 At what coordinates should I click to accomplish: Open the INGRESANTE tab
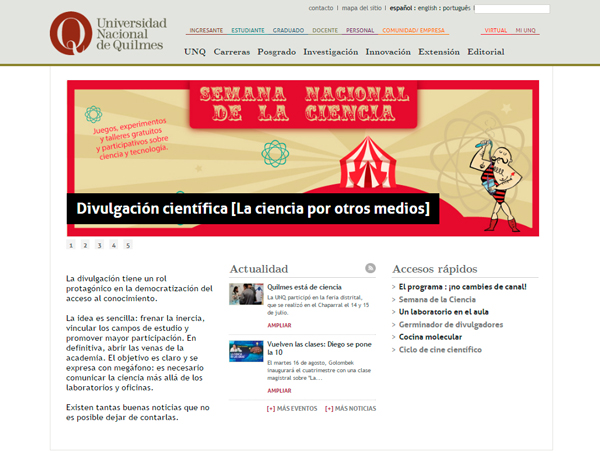tap(206, 30)
